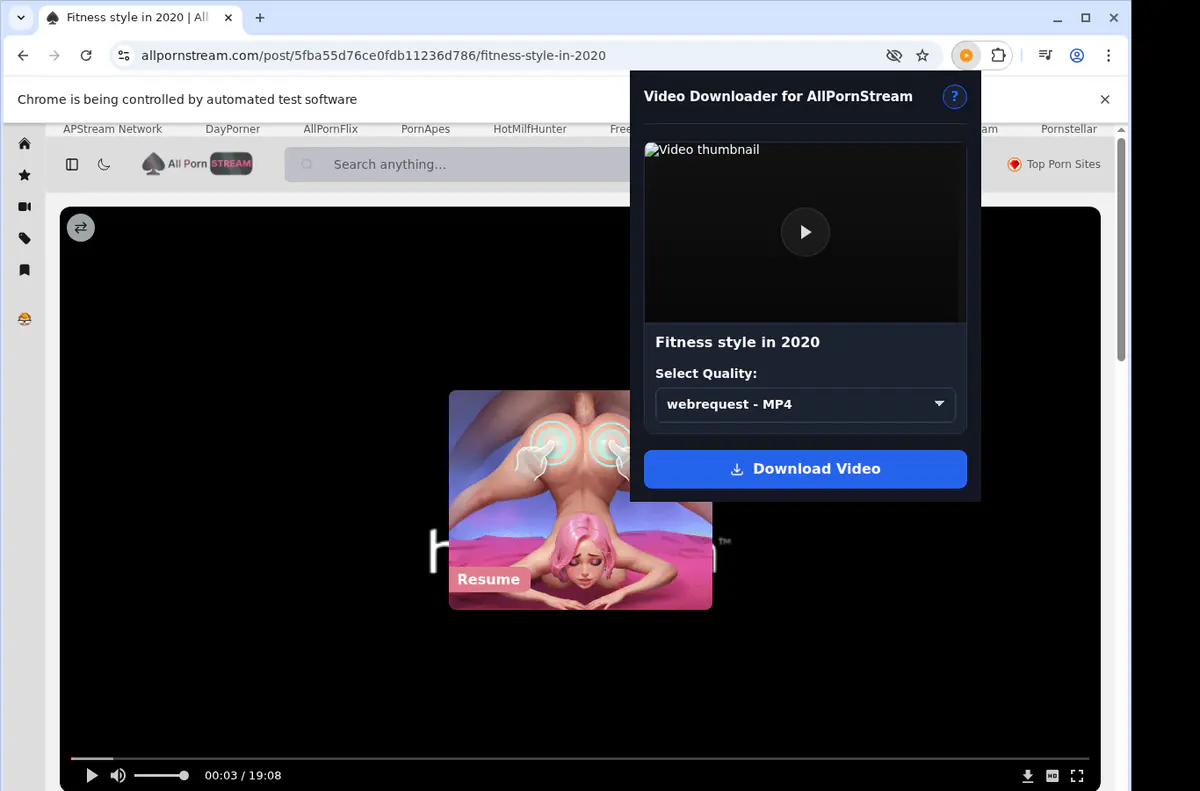
Task: Open the media controls toolbar icon
Action: pos(1045,56)
